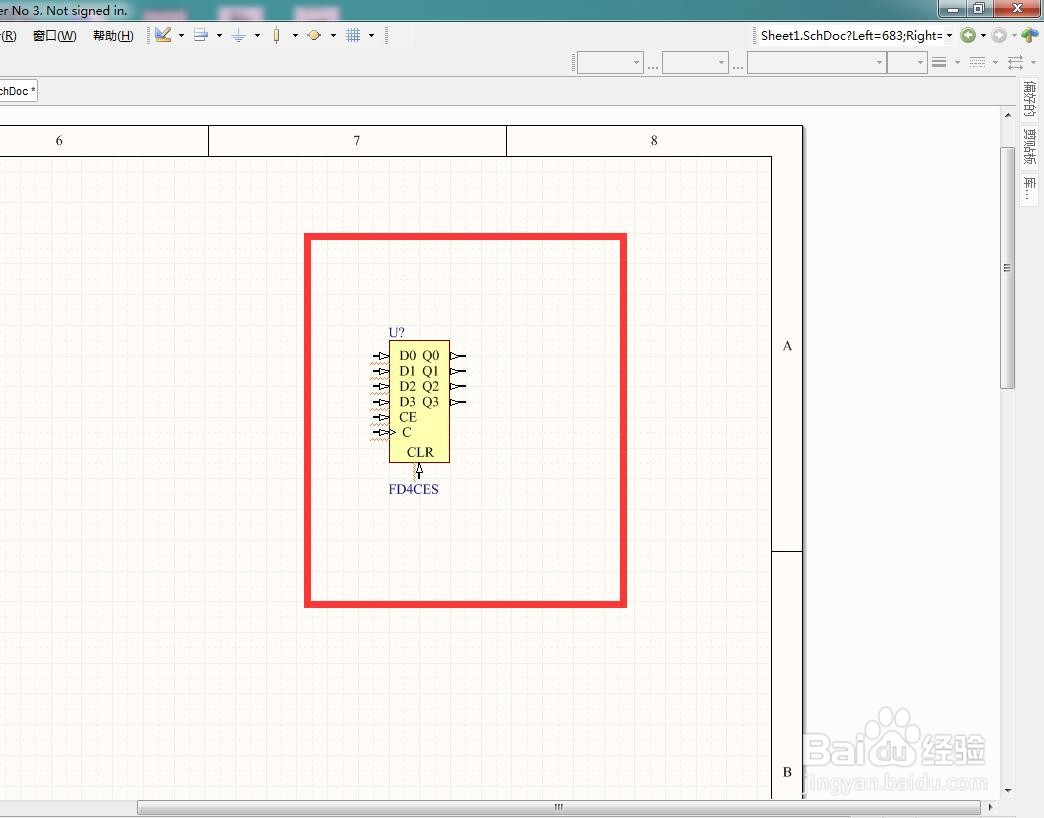Click the grey Forward navigation button
The image size is (1044, 818).
pos(999,35)
